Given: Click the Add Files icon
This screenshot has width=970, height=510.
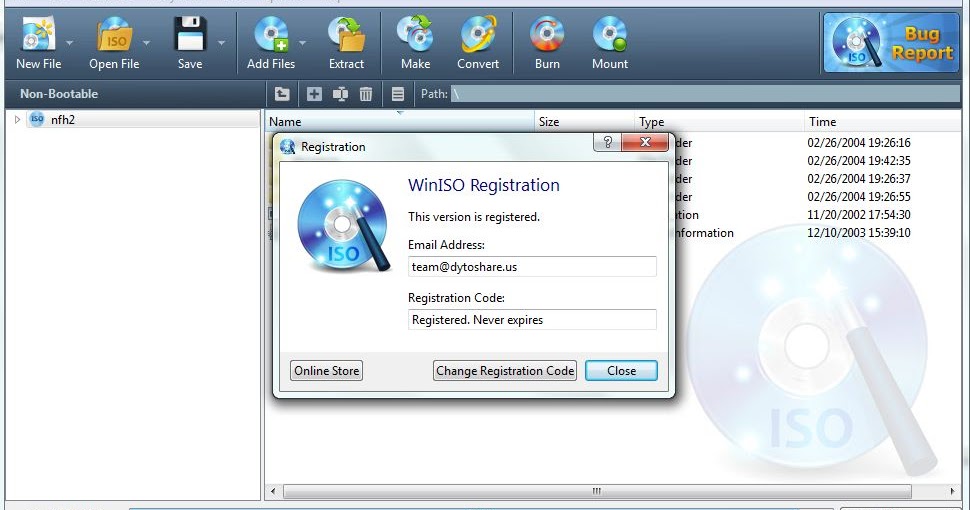Looking at the screenshot, I should (x=271, y=34).
